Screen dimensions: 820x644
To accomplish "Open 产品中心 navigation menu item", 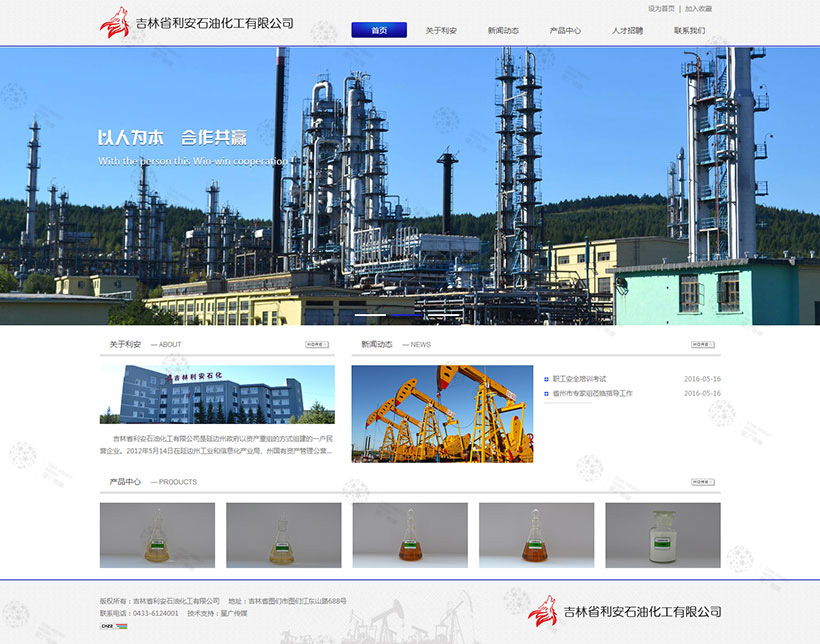I will 565,30.
